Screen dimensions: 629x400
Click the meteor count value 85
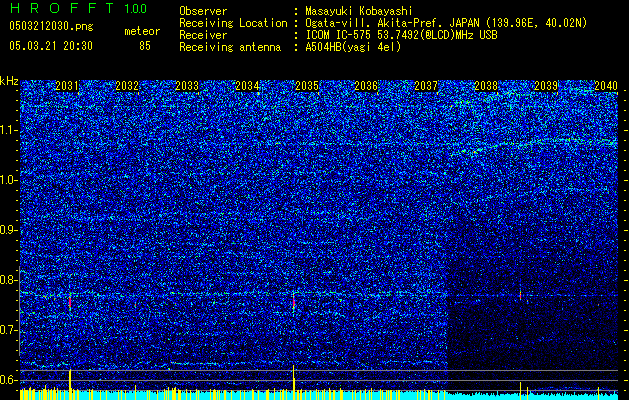coord(145,46)
